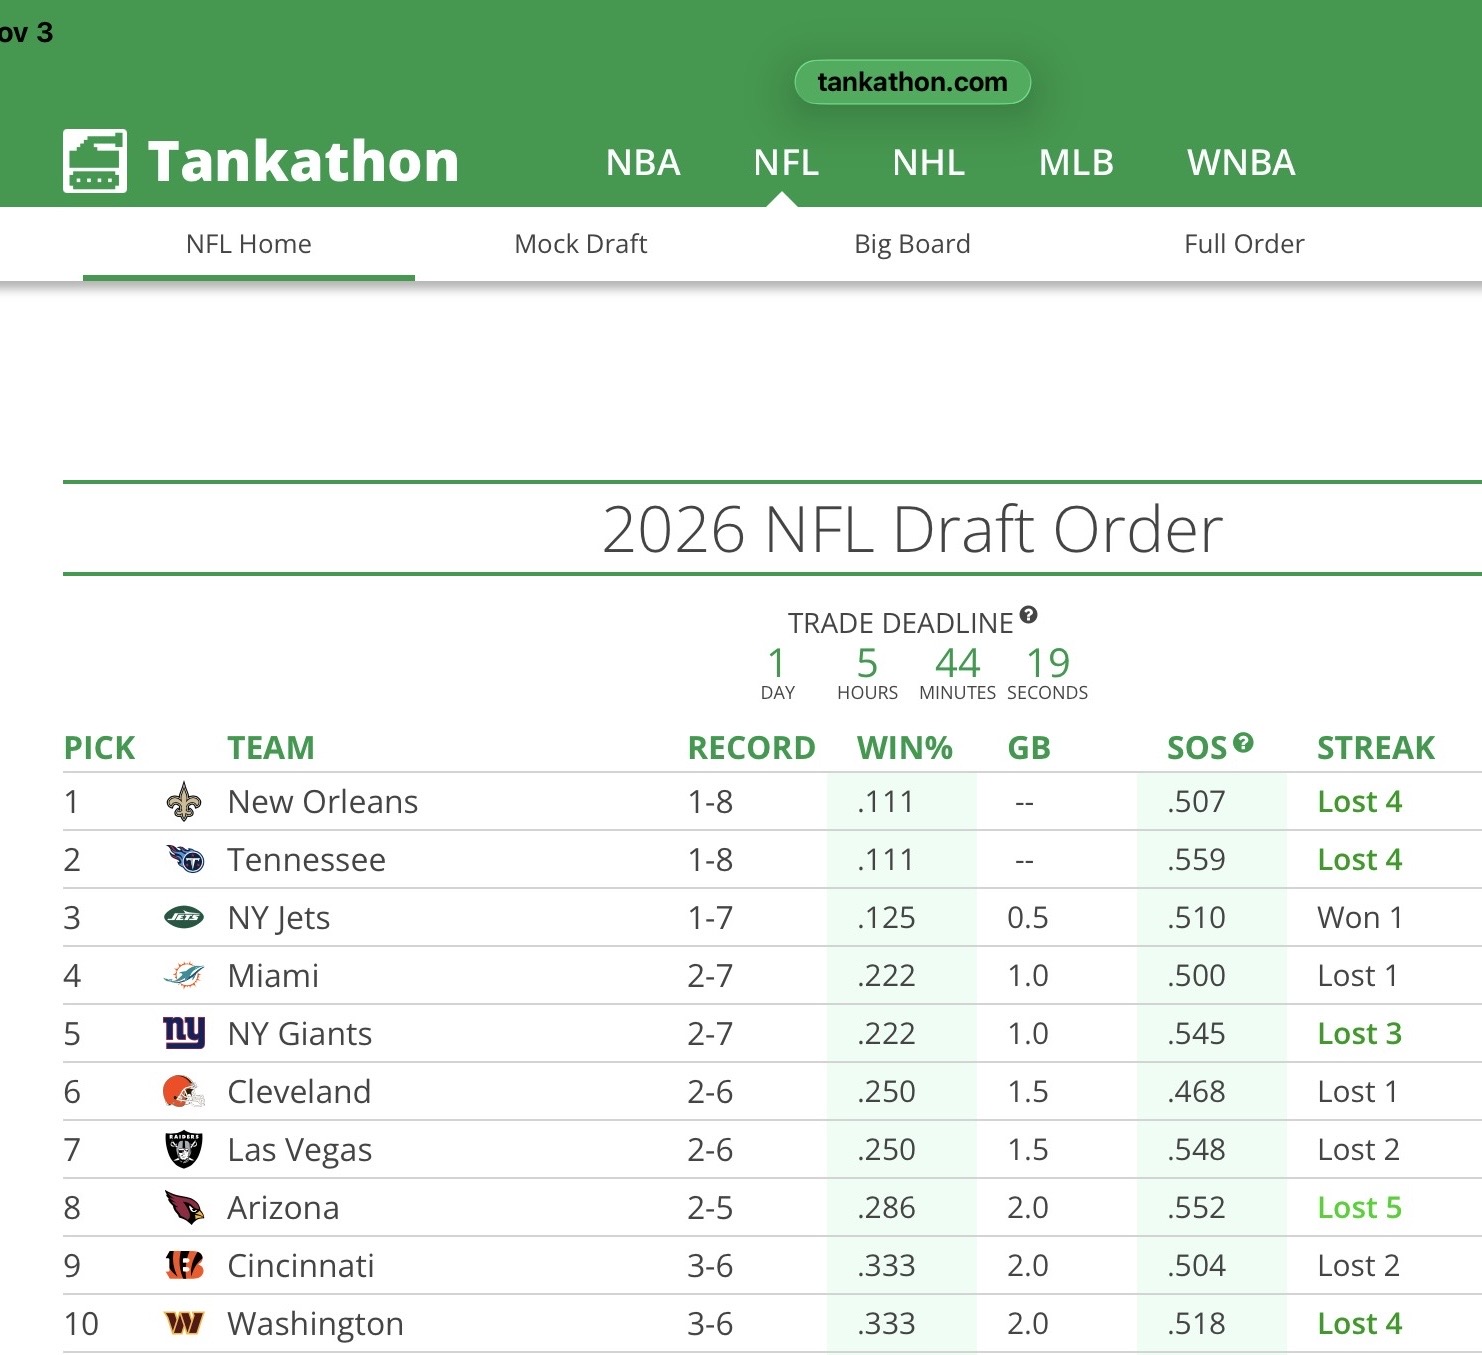Click Arizona's Lost 5 streak
Image resolution: width=1482 pixels, height=1355 pixels.
click(x=1360, y=1208)
